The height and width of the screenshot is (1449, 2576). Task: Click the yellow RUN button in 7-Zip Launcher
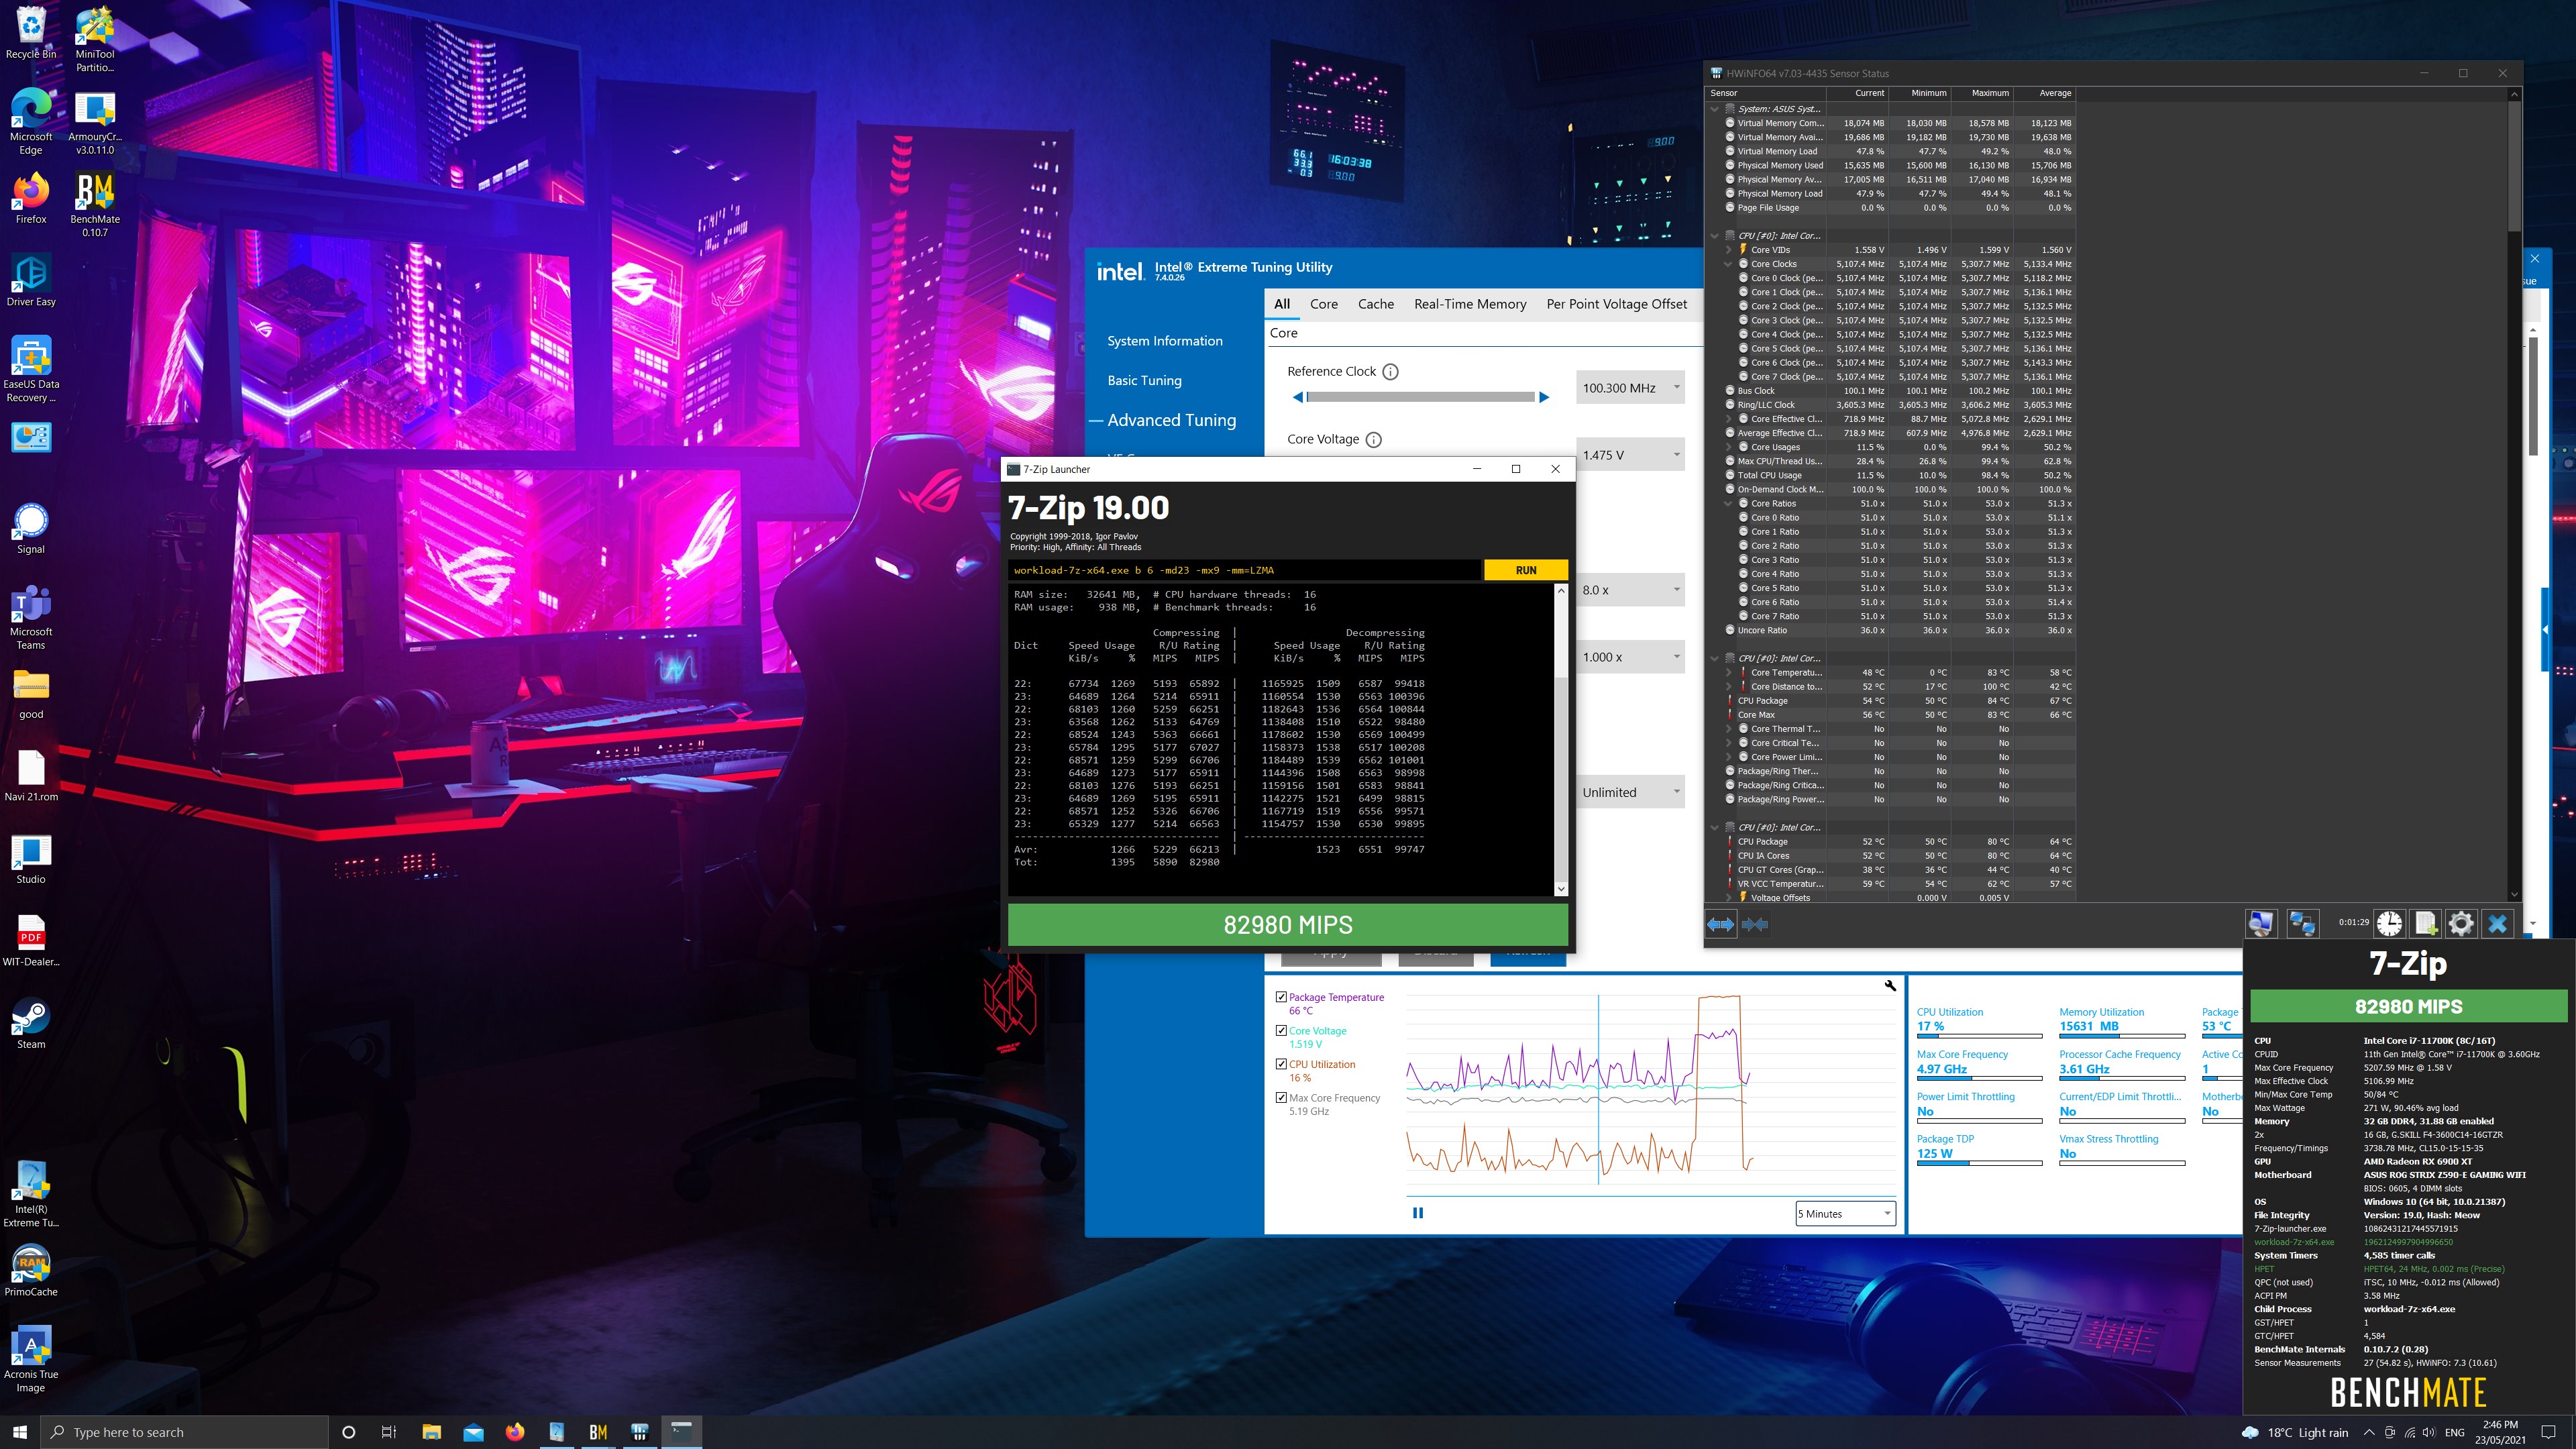tap(1525, 570)
